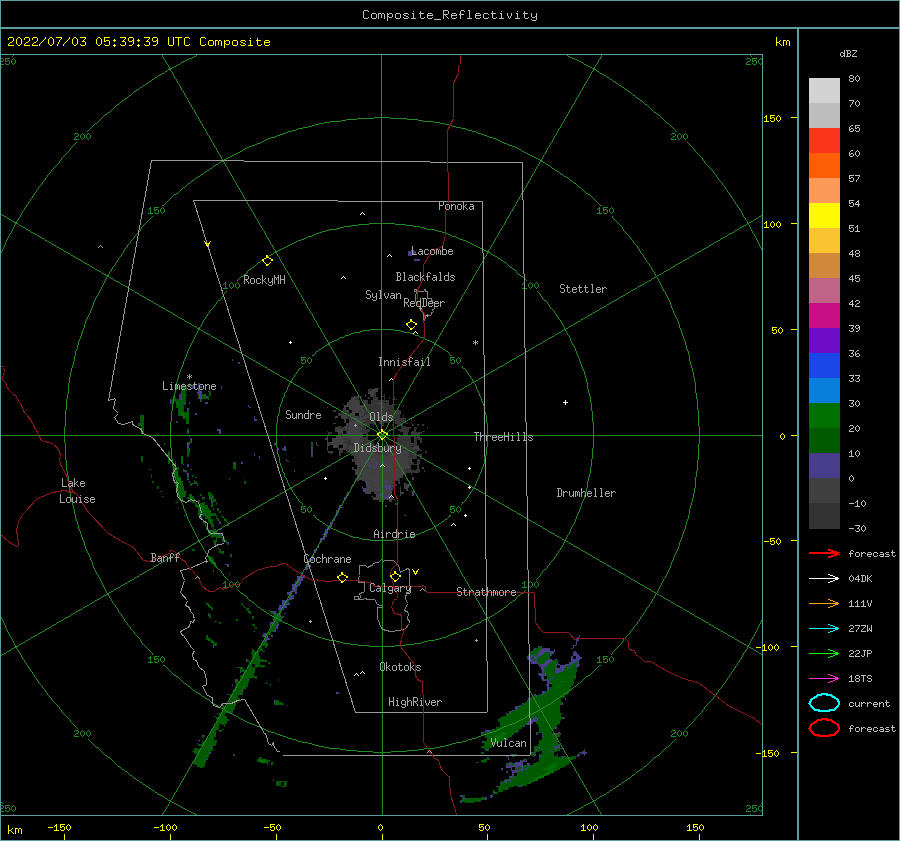Click the magenta 18TS arrow icon
Screen dimensions: 900x841
coord(824,679)
